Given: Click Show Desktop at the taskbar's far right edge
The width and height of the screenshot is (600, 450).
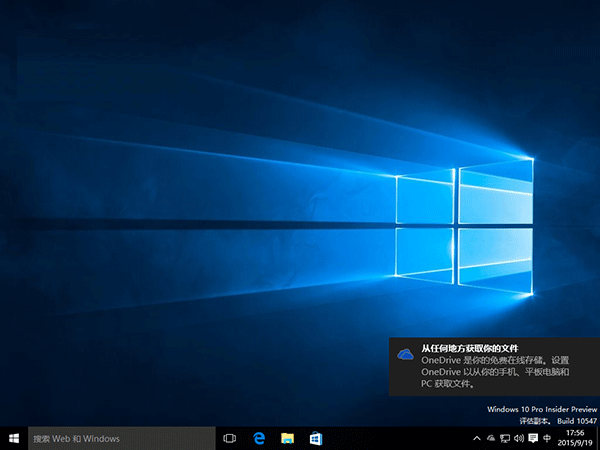Looking at the screenshot, I should pos(598,438).
